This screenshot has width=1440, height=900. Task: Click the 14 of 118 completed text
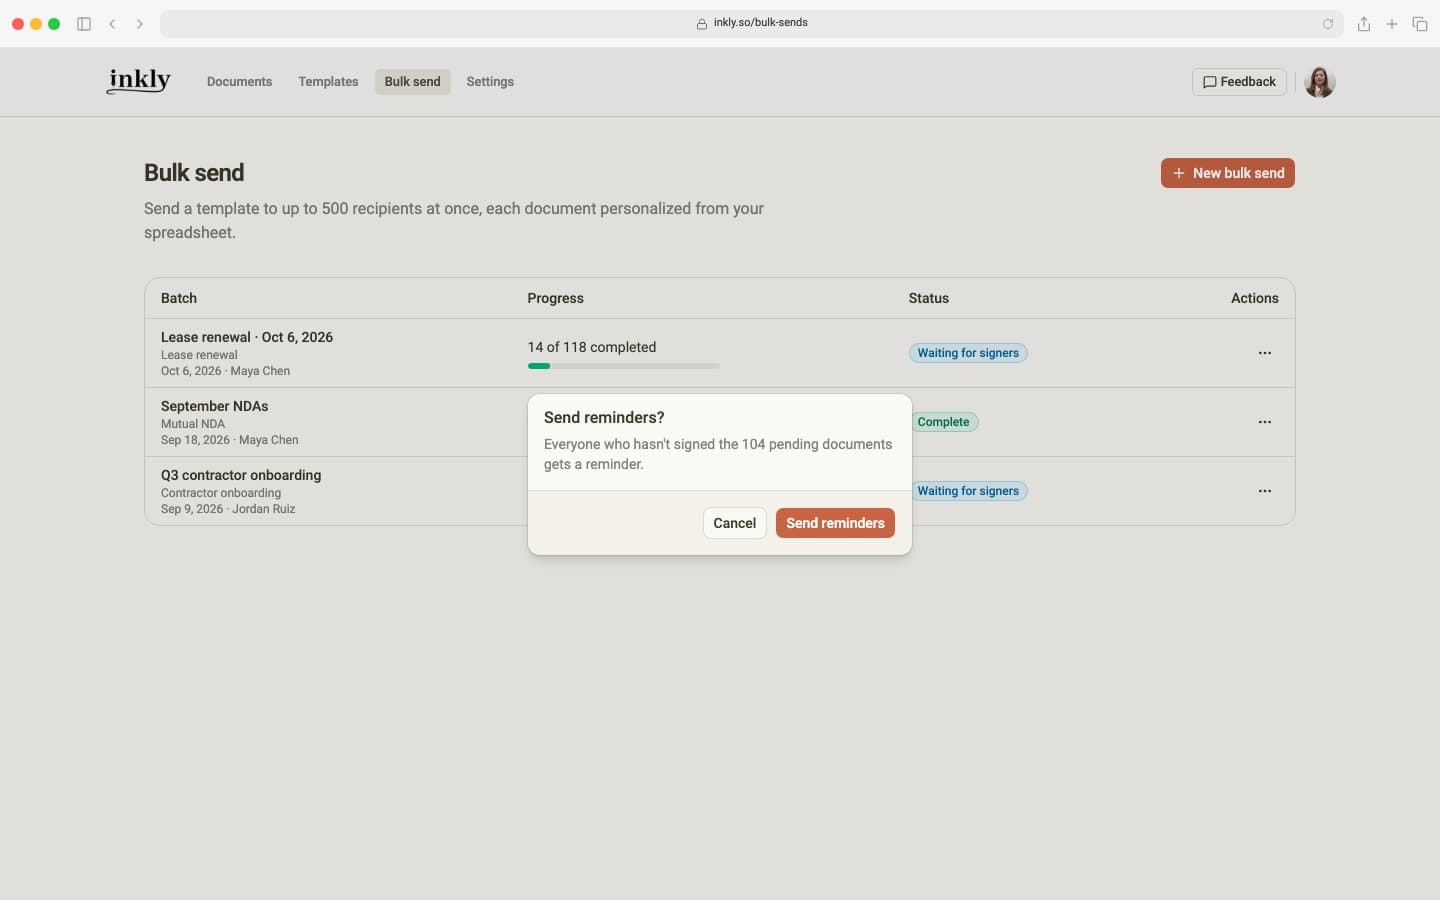coord(592,347)
